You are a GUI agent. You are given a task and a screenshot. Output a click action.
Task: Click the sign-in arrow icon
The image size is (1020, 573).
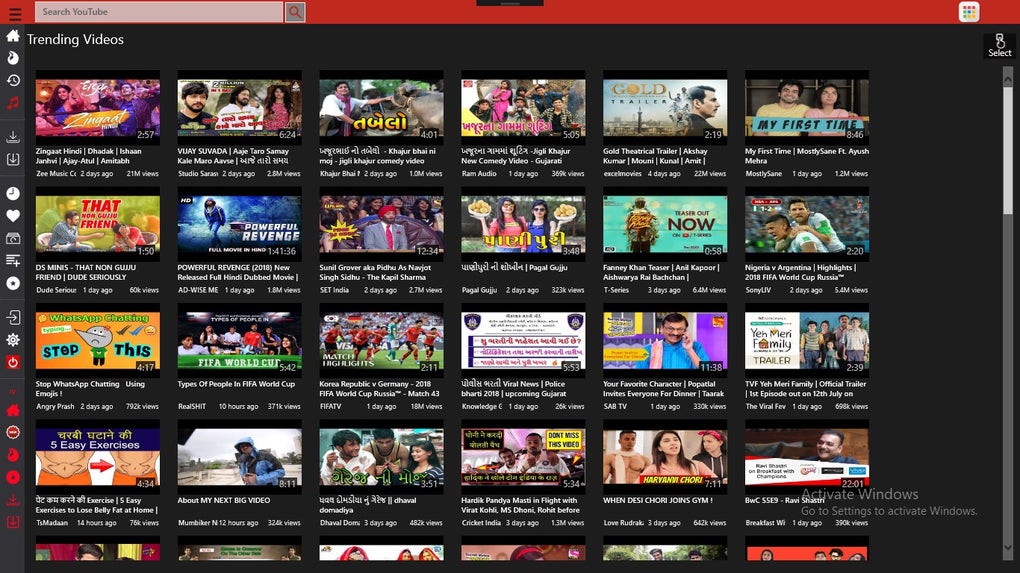click(13, 317)
